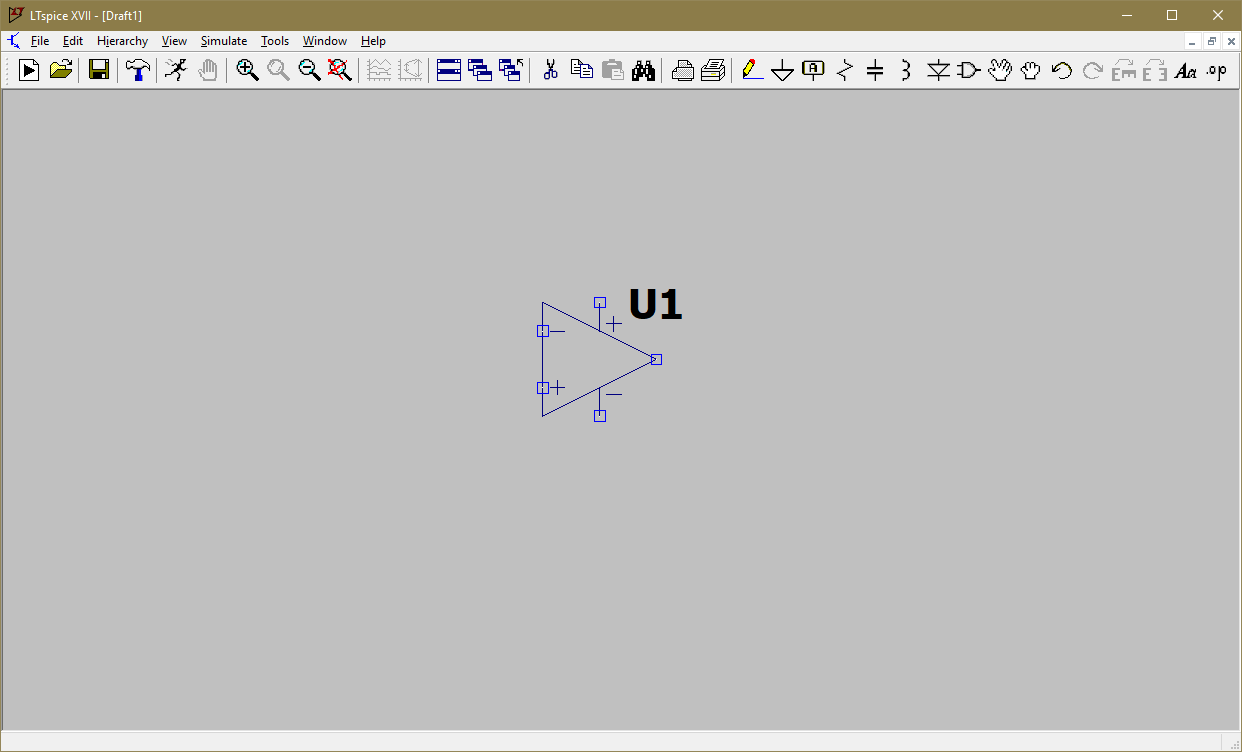Click the Run simulation running-man icon

[176, 70]
